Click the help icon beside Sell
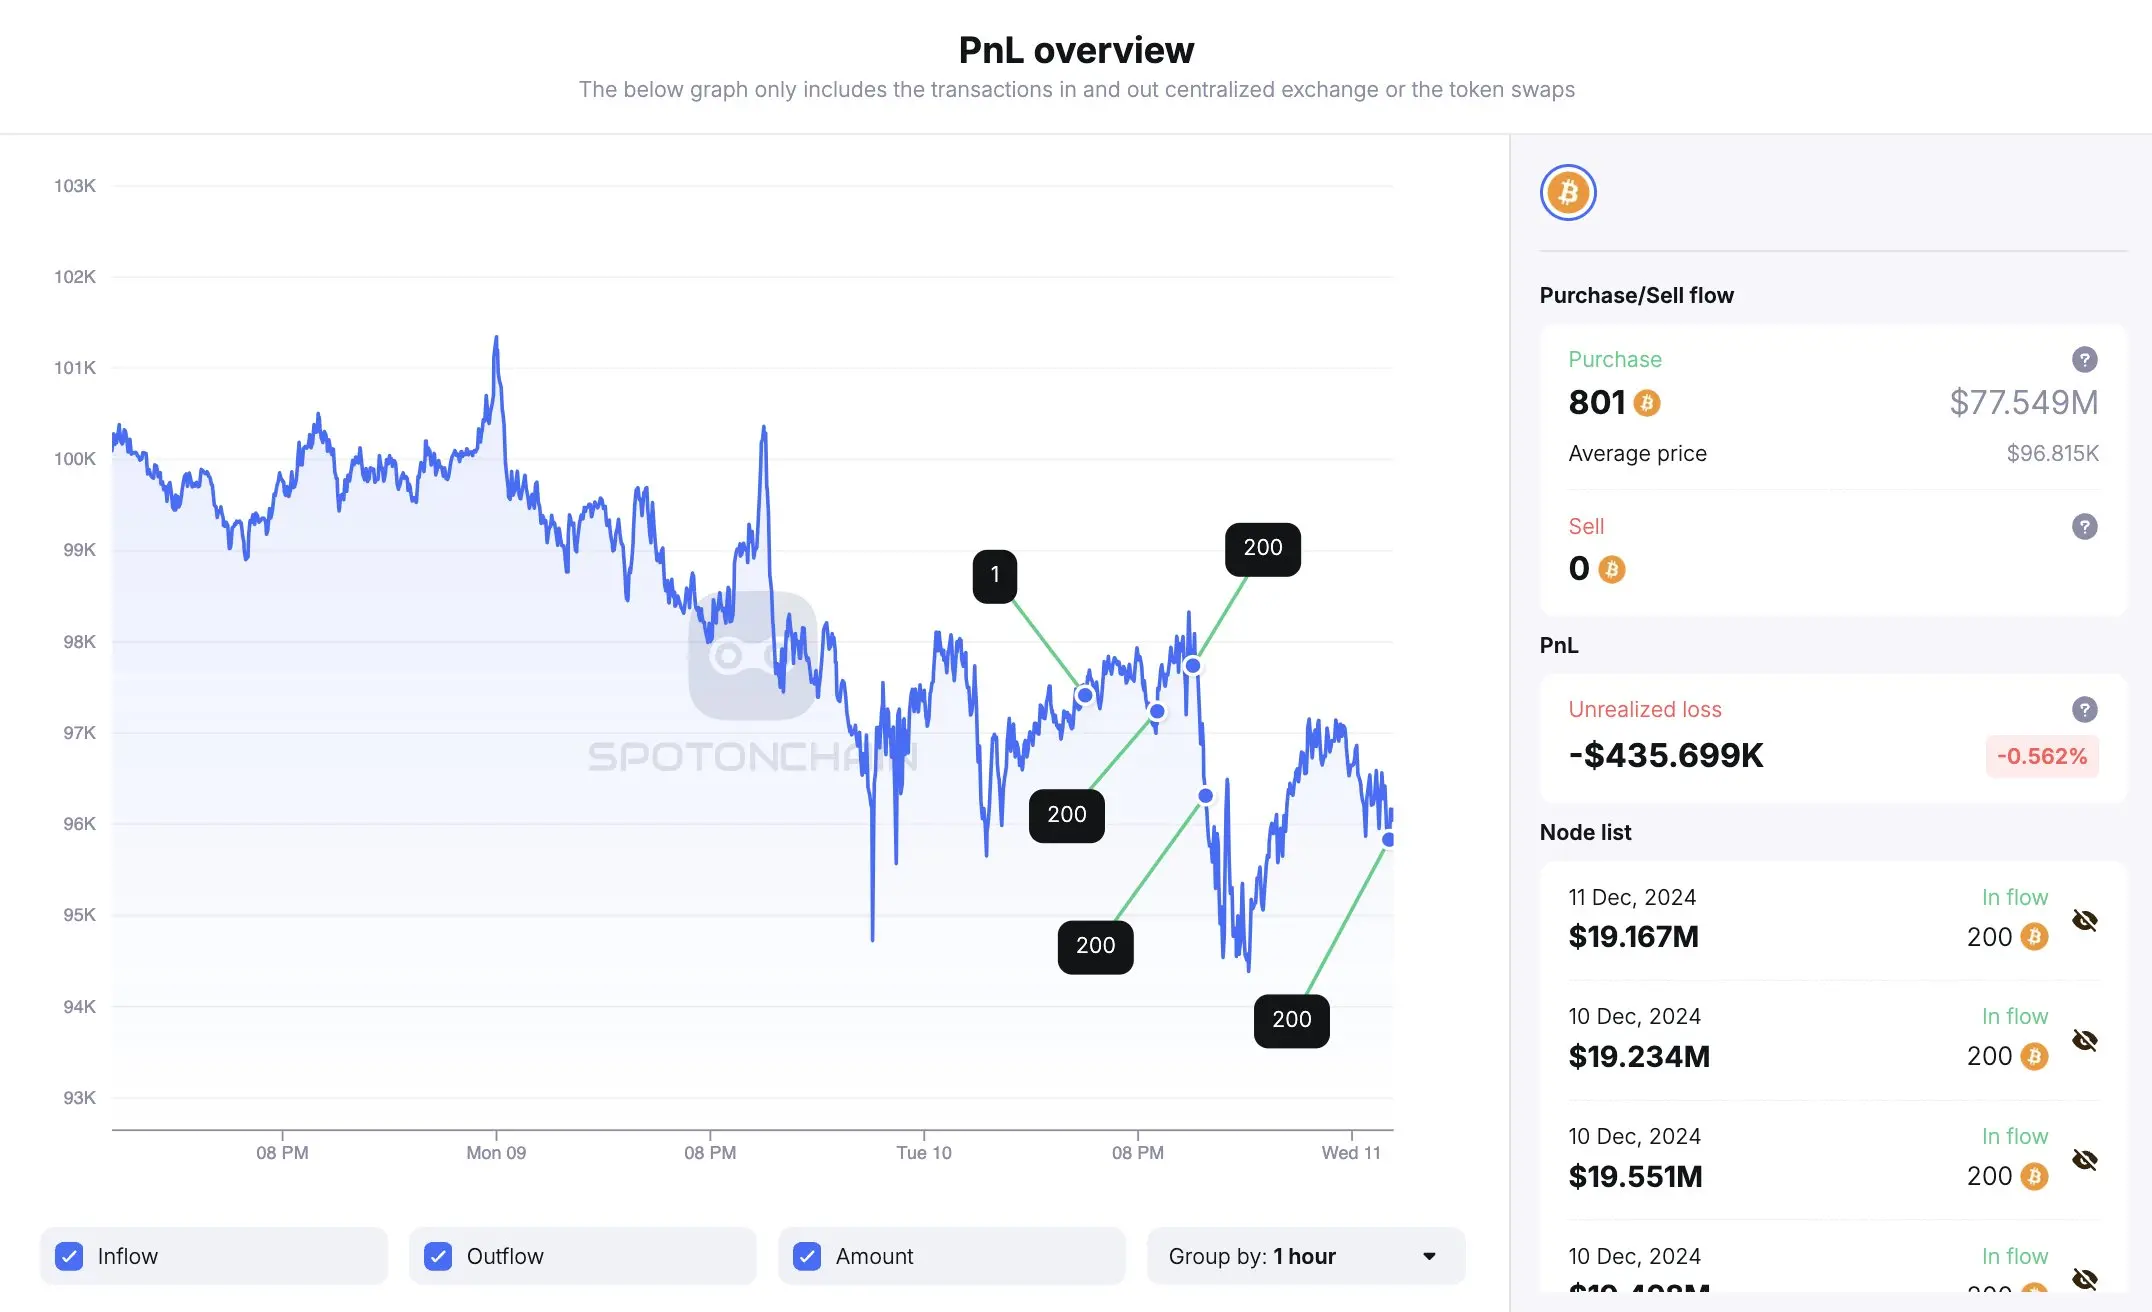This screenshot has width=2152, height=1312. [x=2084, y=526]
